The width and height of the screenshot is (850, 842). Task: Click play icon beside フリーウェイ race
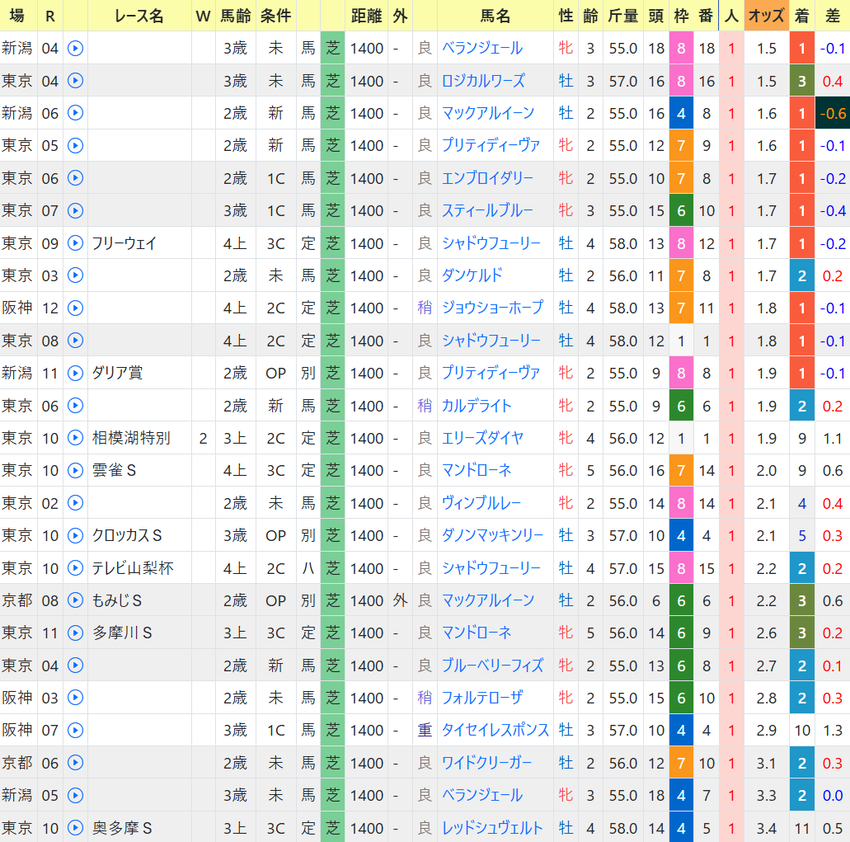[75, 243]
